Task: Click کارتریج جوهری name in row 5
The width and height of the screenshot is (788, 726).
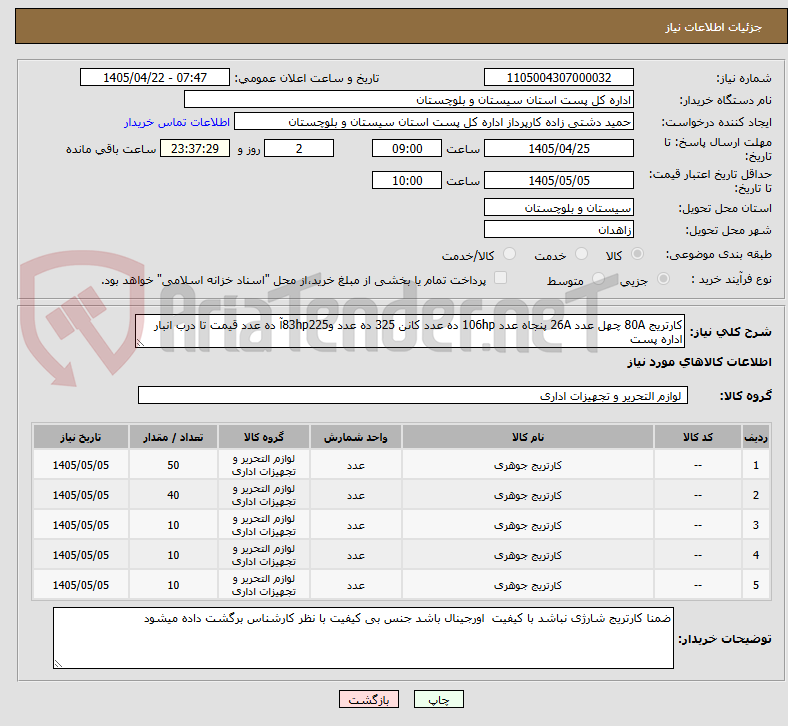Action: [x=528, y=585]
